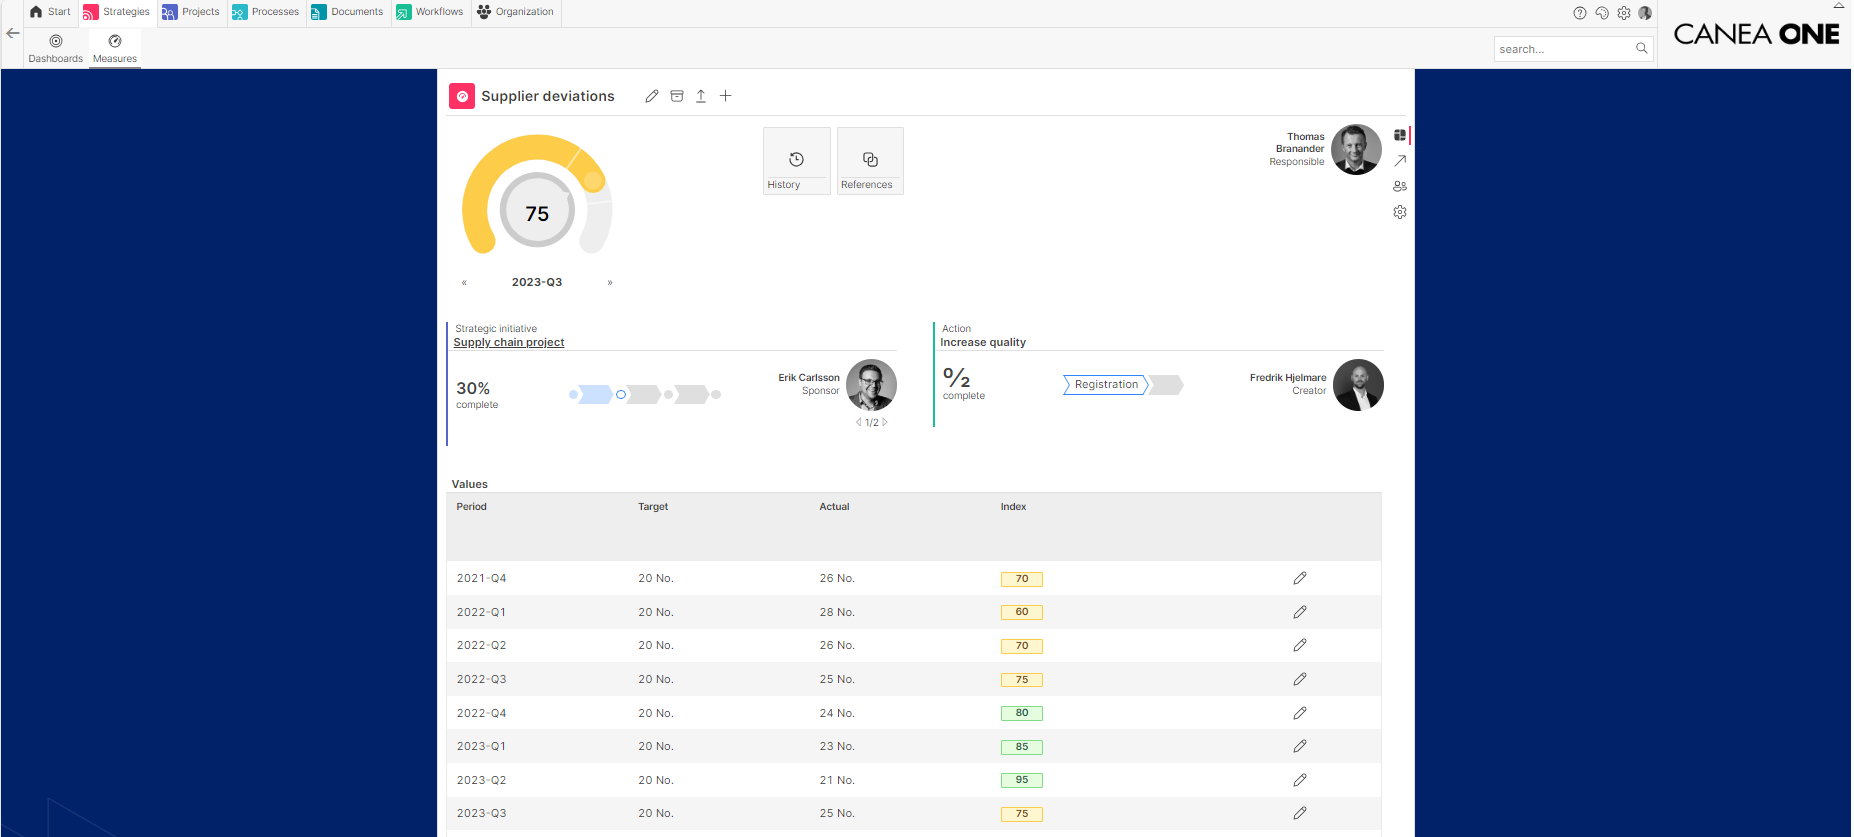Click the help question mark icon
Viewport: 1854px width, 837px height.
(x=1580, y=13)
